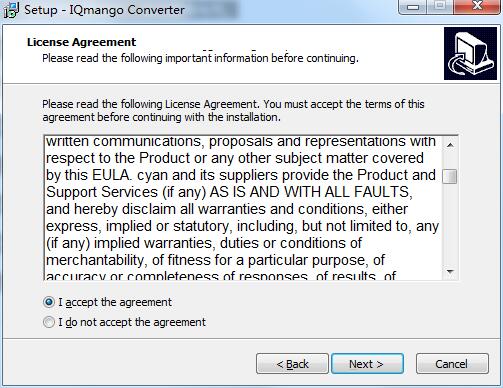
Task: Click the "I do not accept the agreement" label text
Action: [x=132, y=322]
